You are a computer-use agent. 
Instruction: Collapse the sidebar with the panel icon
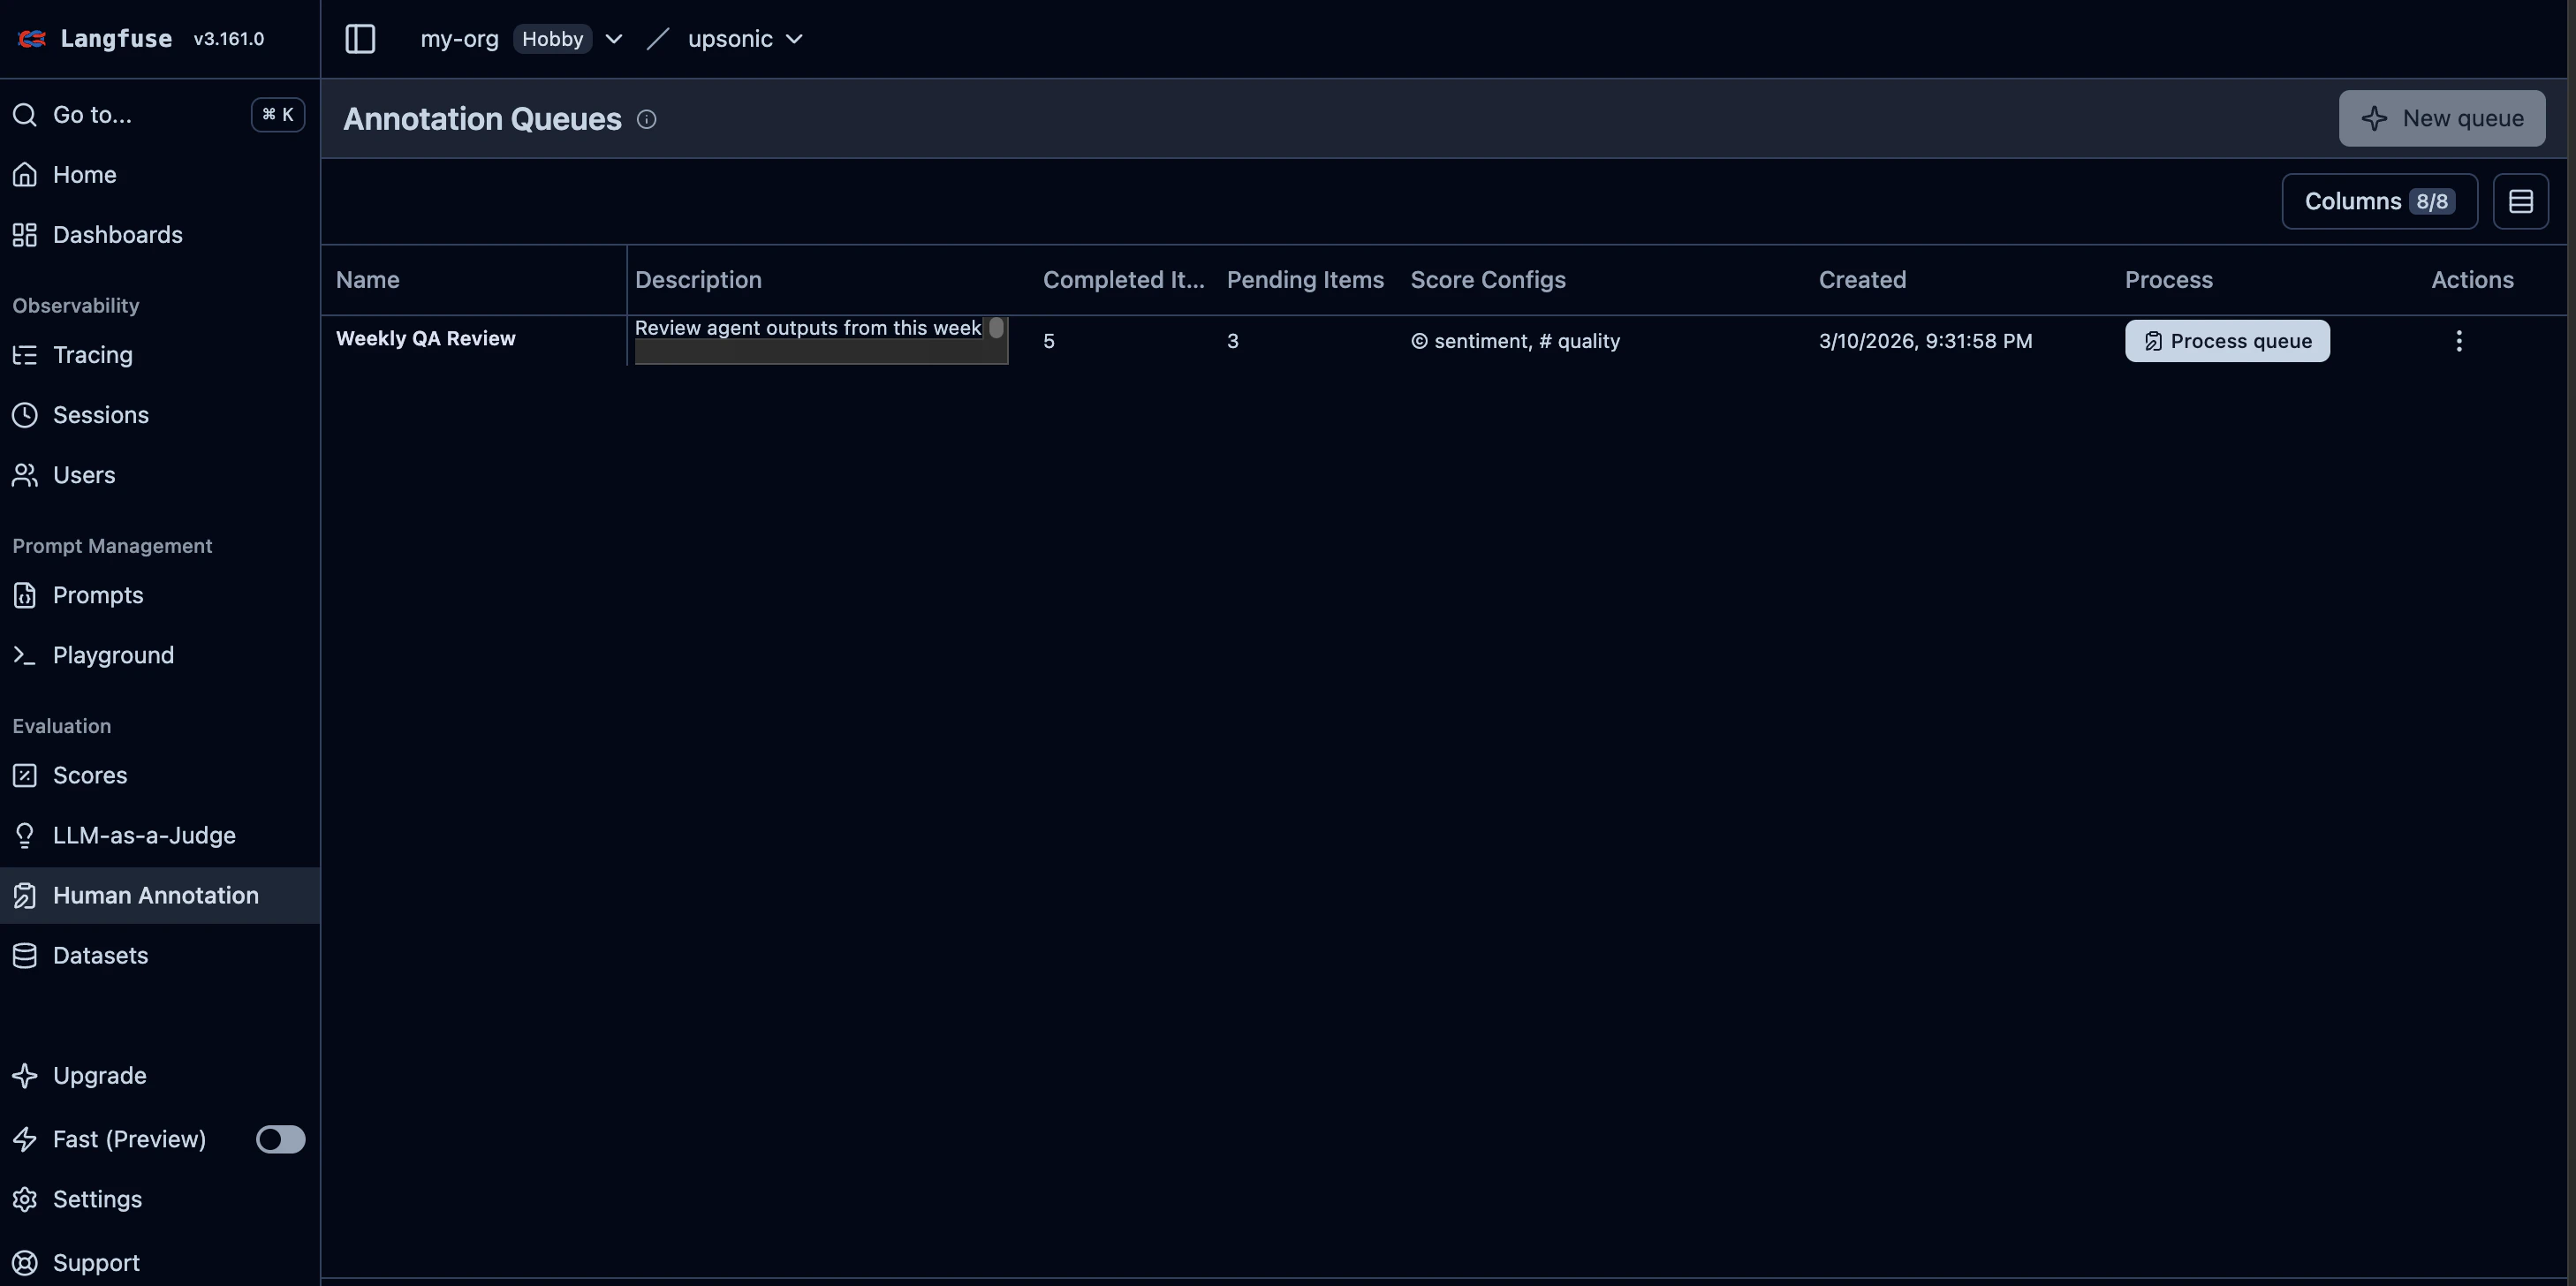[x=359, y=39]
